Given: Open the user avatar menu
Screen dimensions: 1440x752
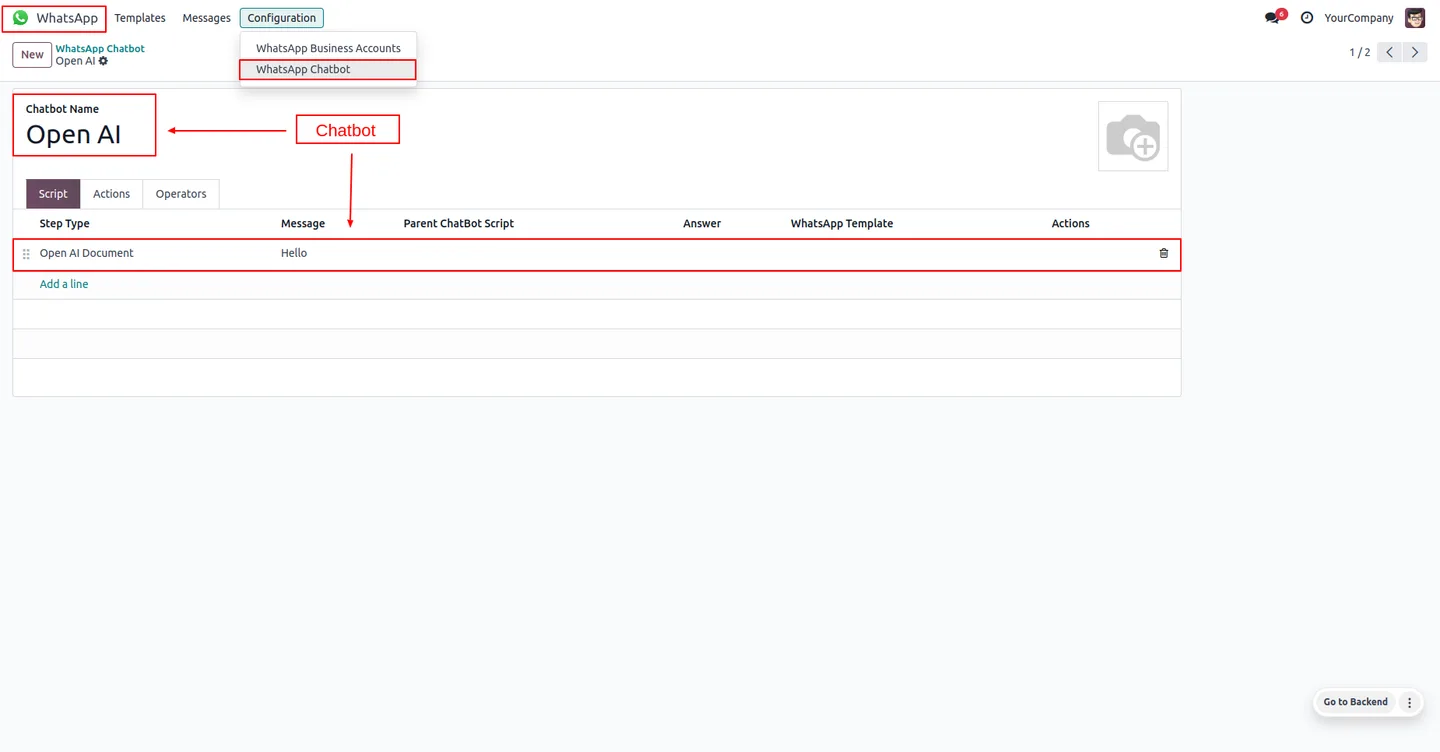Looking at the screenshot, I should pos(1415,18).
